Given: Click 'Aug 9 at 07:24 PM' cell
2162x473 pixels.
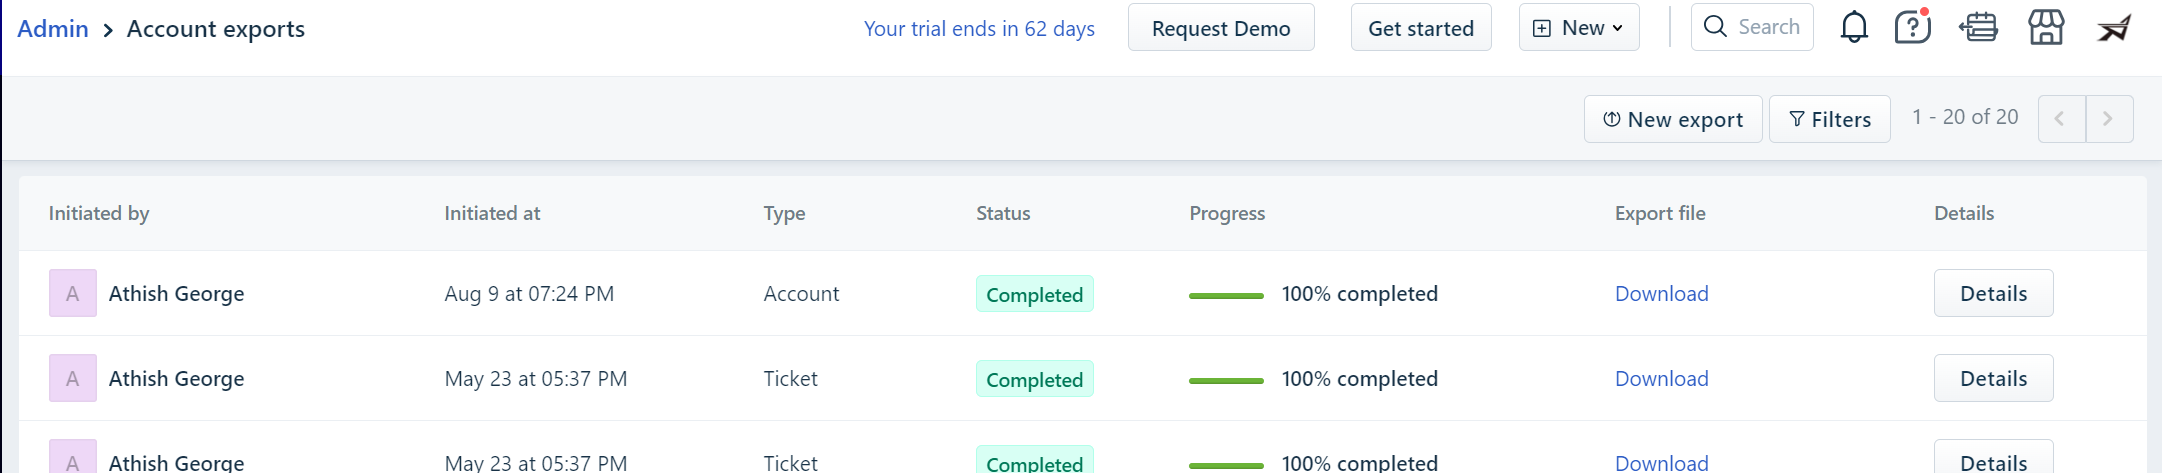Looking at the screenshot, I should coord(529,294).
